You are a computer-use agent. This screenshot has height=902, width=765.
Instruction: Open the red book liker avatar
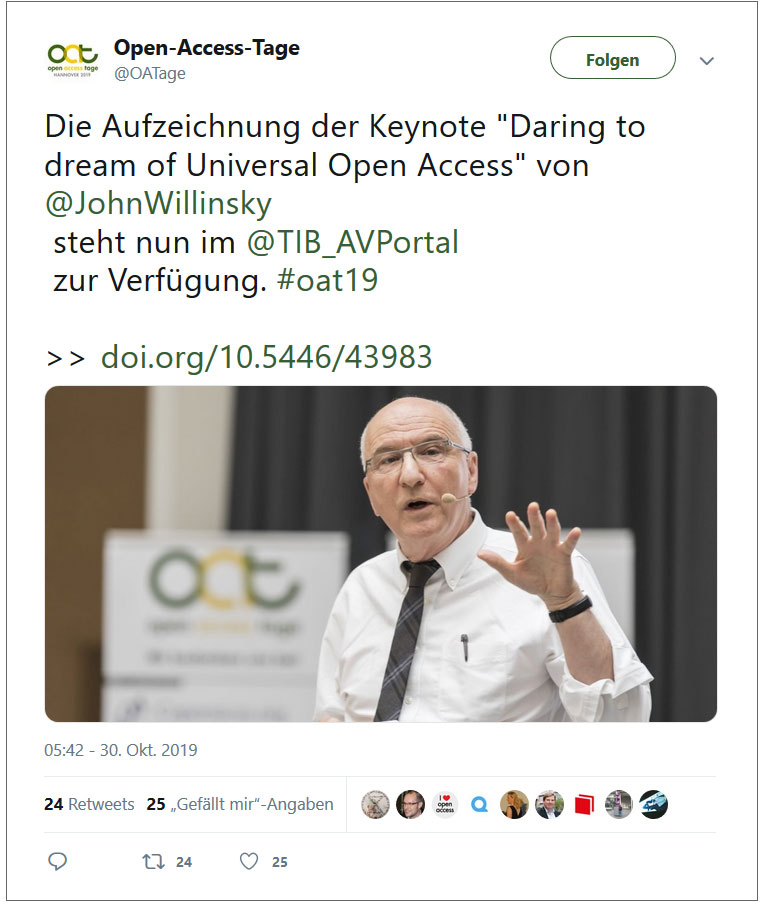tap(584, 804)
